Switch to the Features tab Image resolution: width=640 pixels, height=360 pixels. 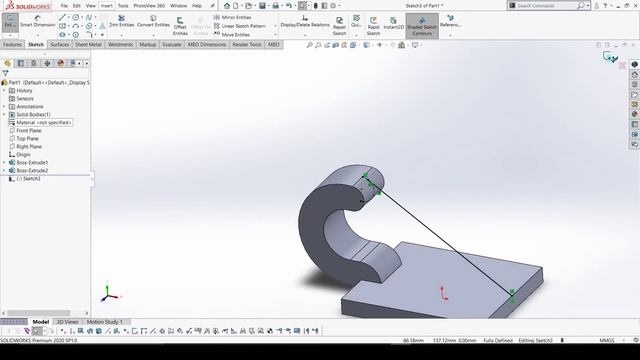(x=12, y=44)
